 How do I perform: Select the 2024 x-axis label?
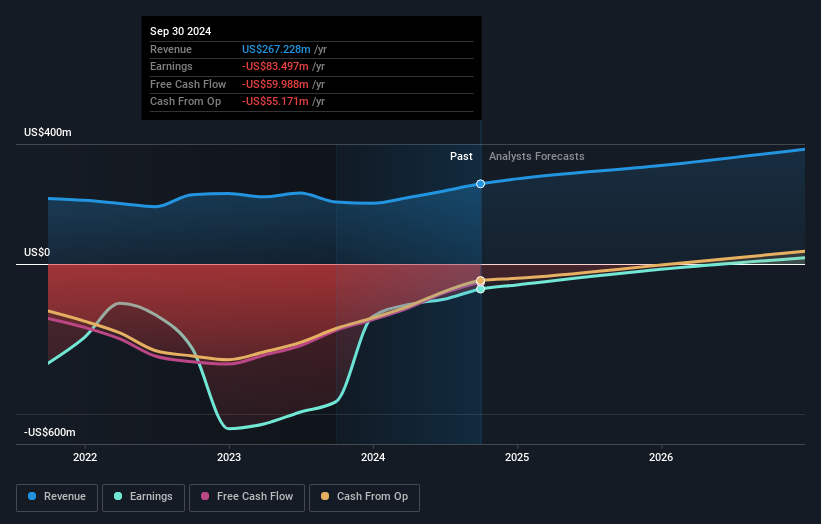click(x=373, y=457)
